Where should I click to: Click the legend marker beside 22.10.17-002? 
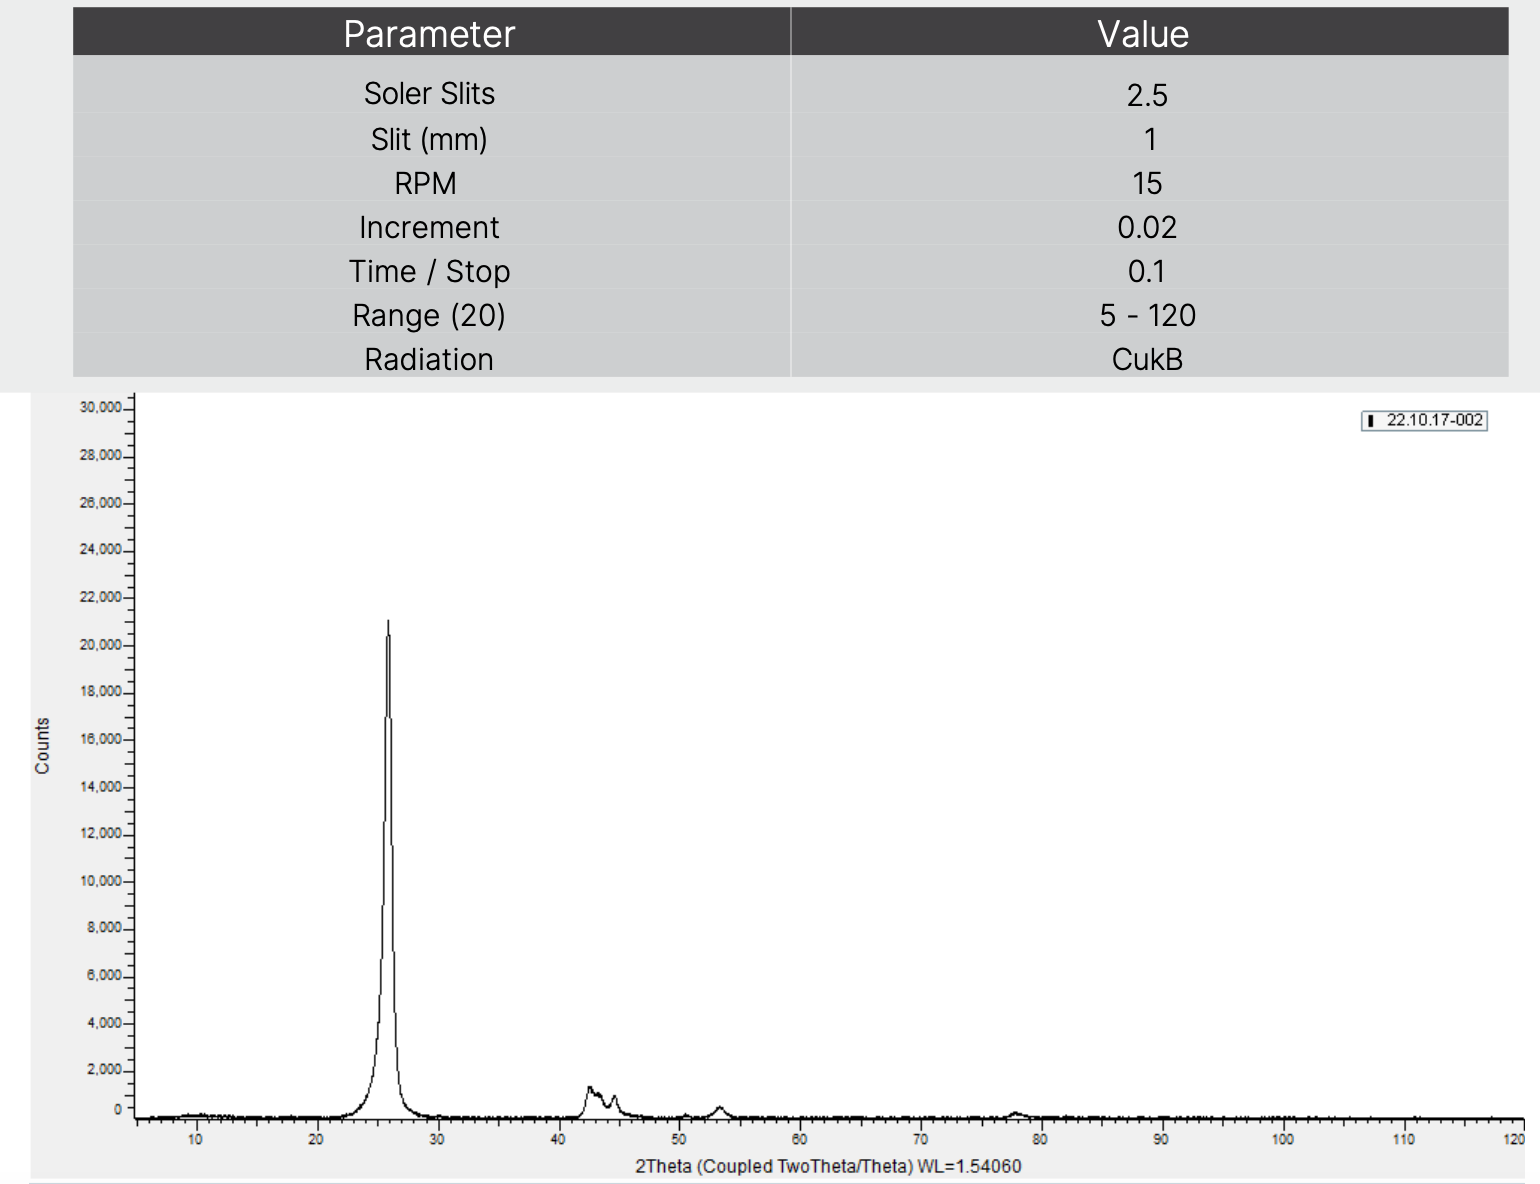pyautogui.click(x=1371, y=421)
